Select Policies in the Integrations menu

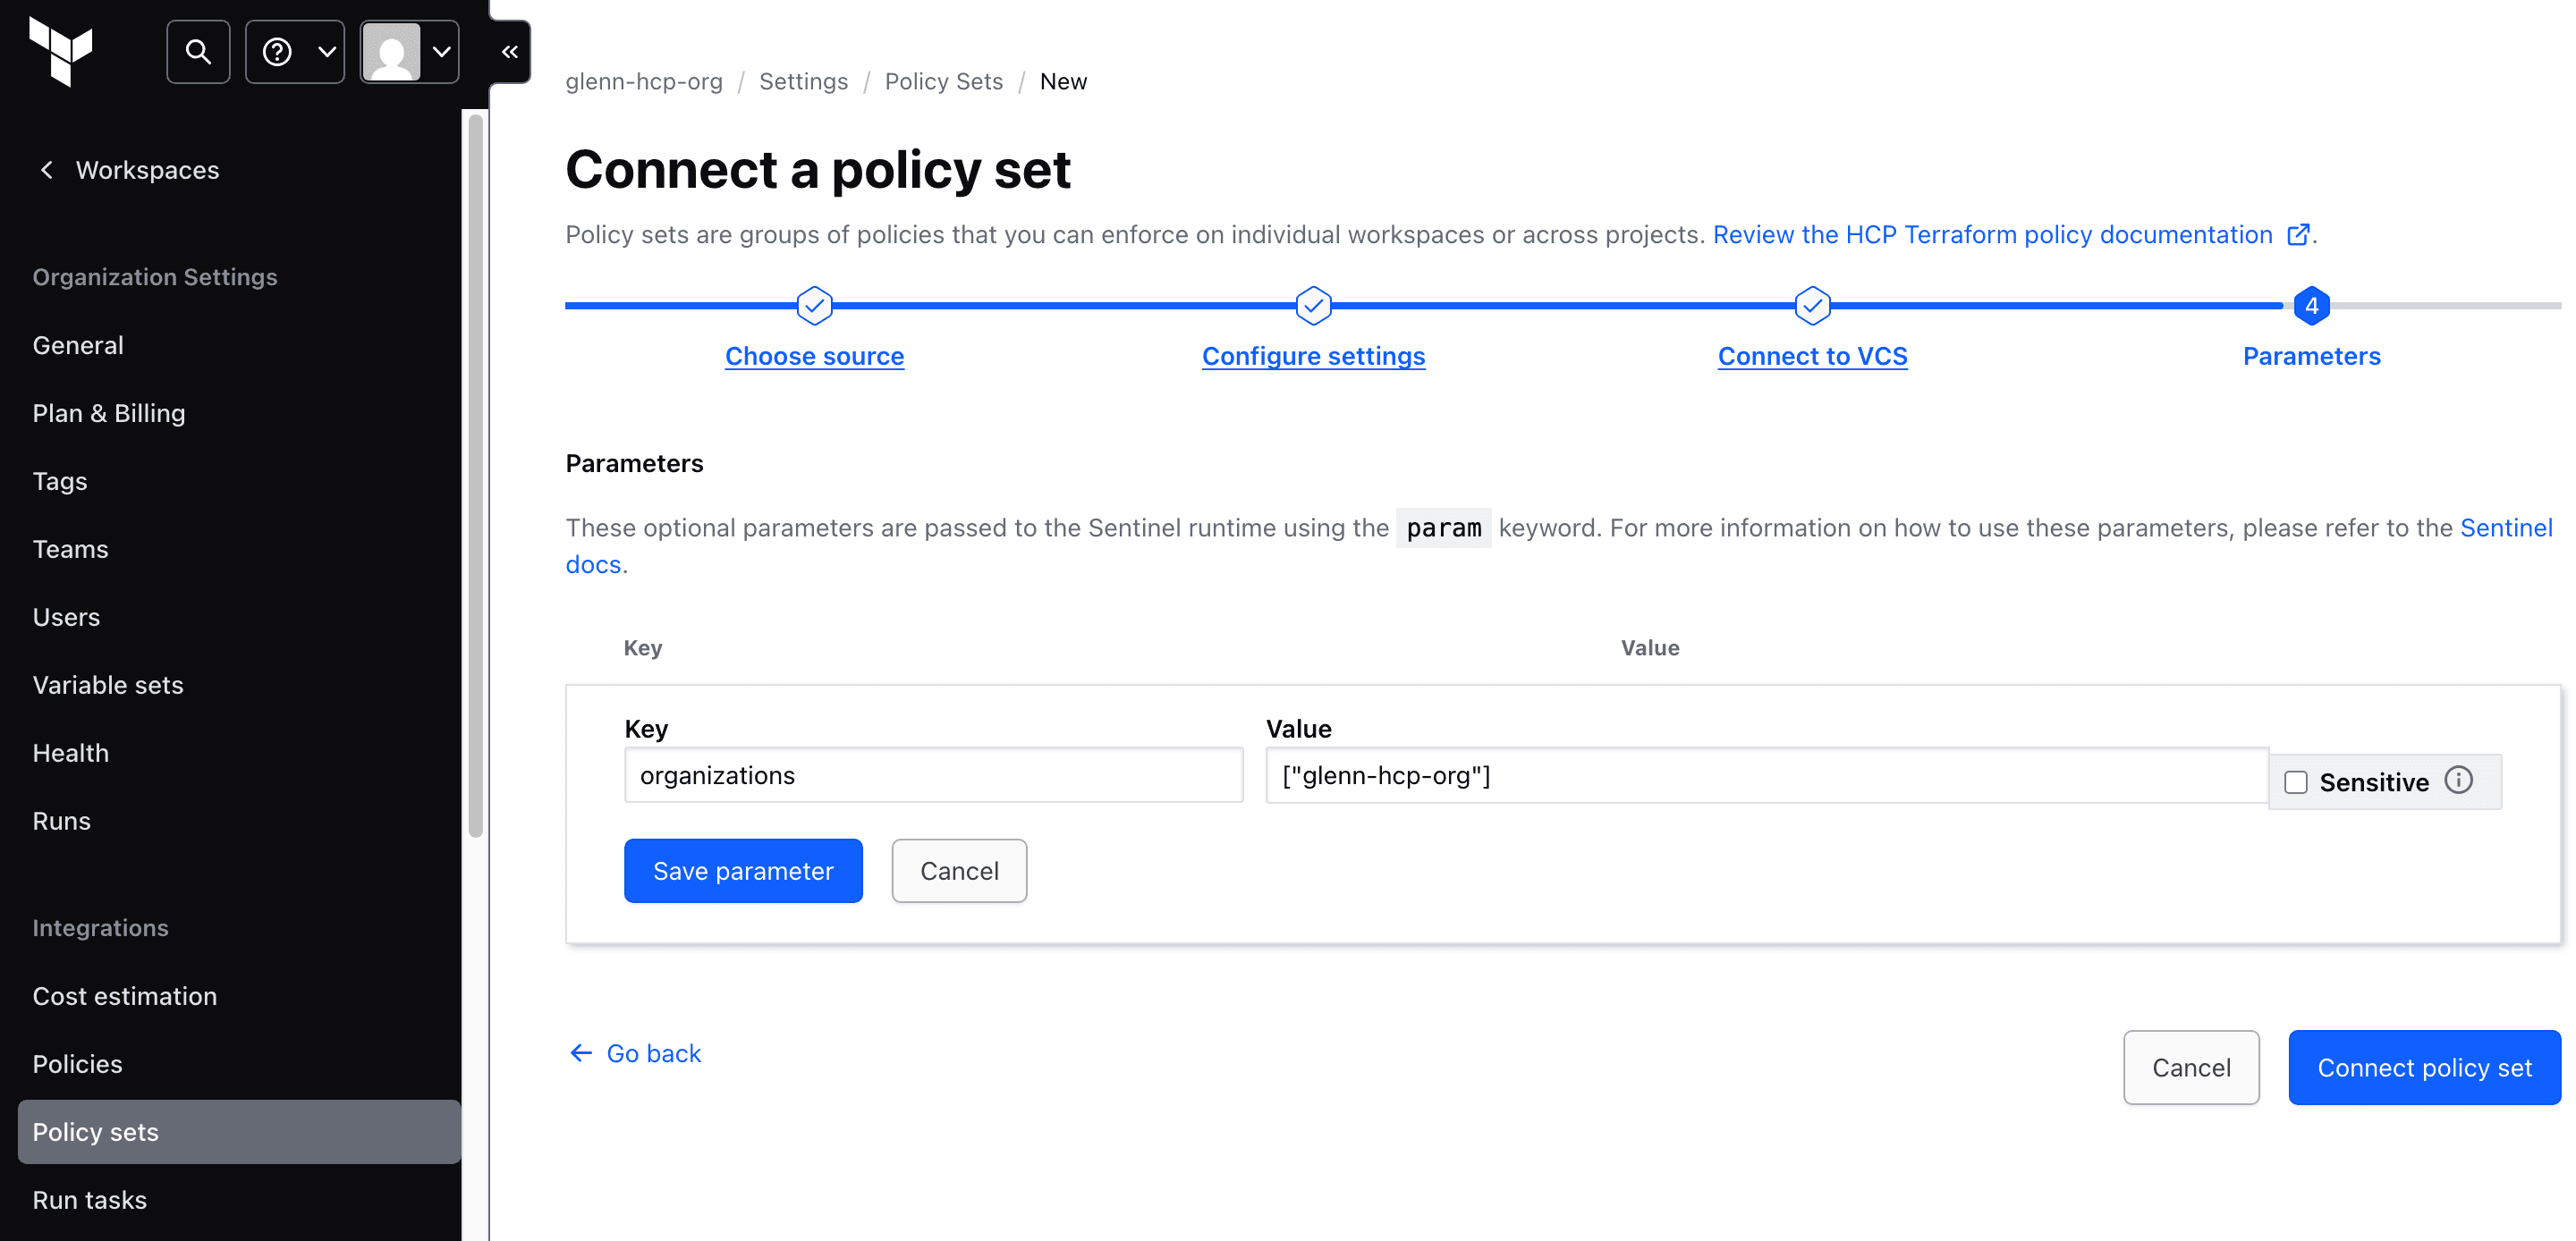tap(77, 1064)
